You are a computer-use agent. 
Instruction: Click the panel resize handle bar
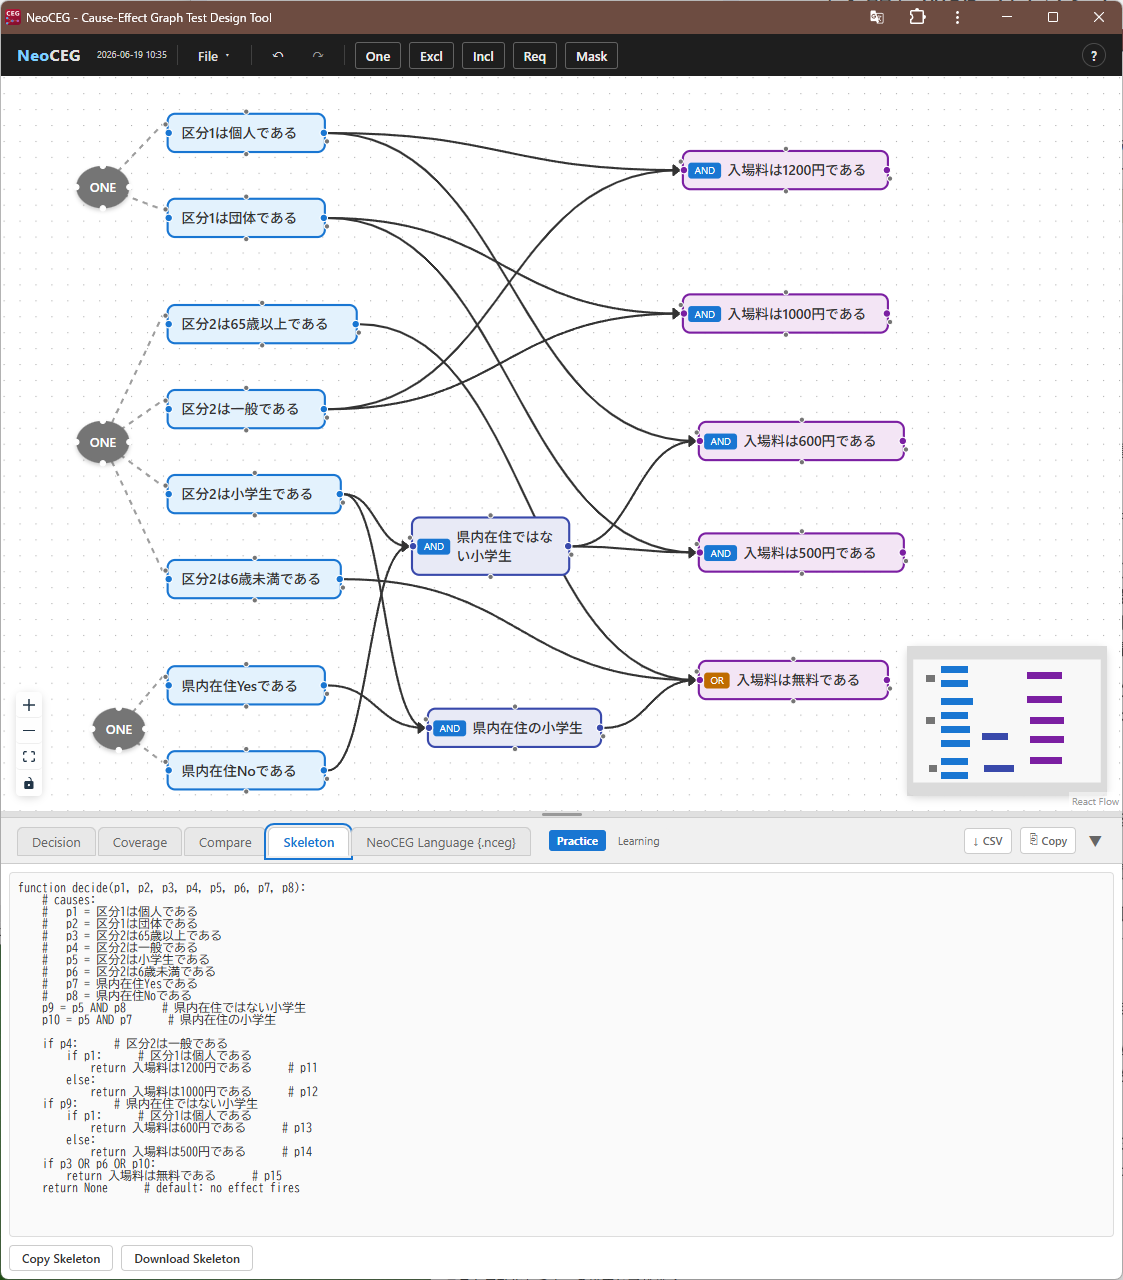[562, 814]
